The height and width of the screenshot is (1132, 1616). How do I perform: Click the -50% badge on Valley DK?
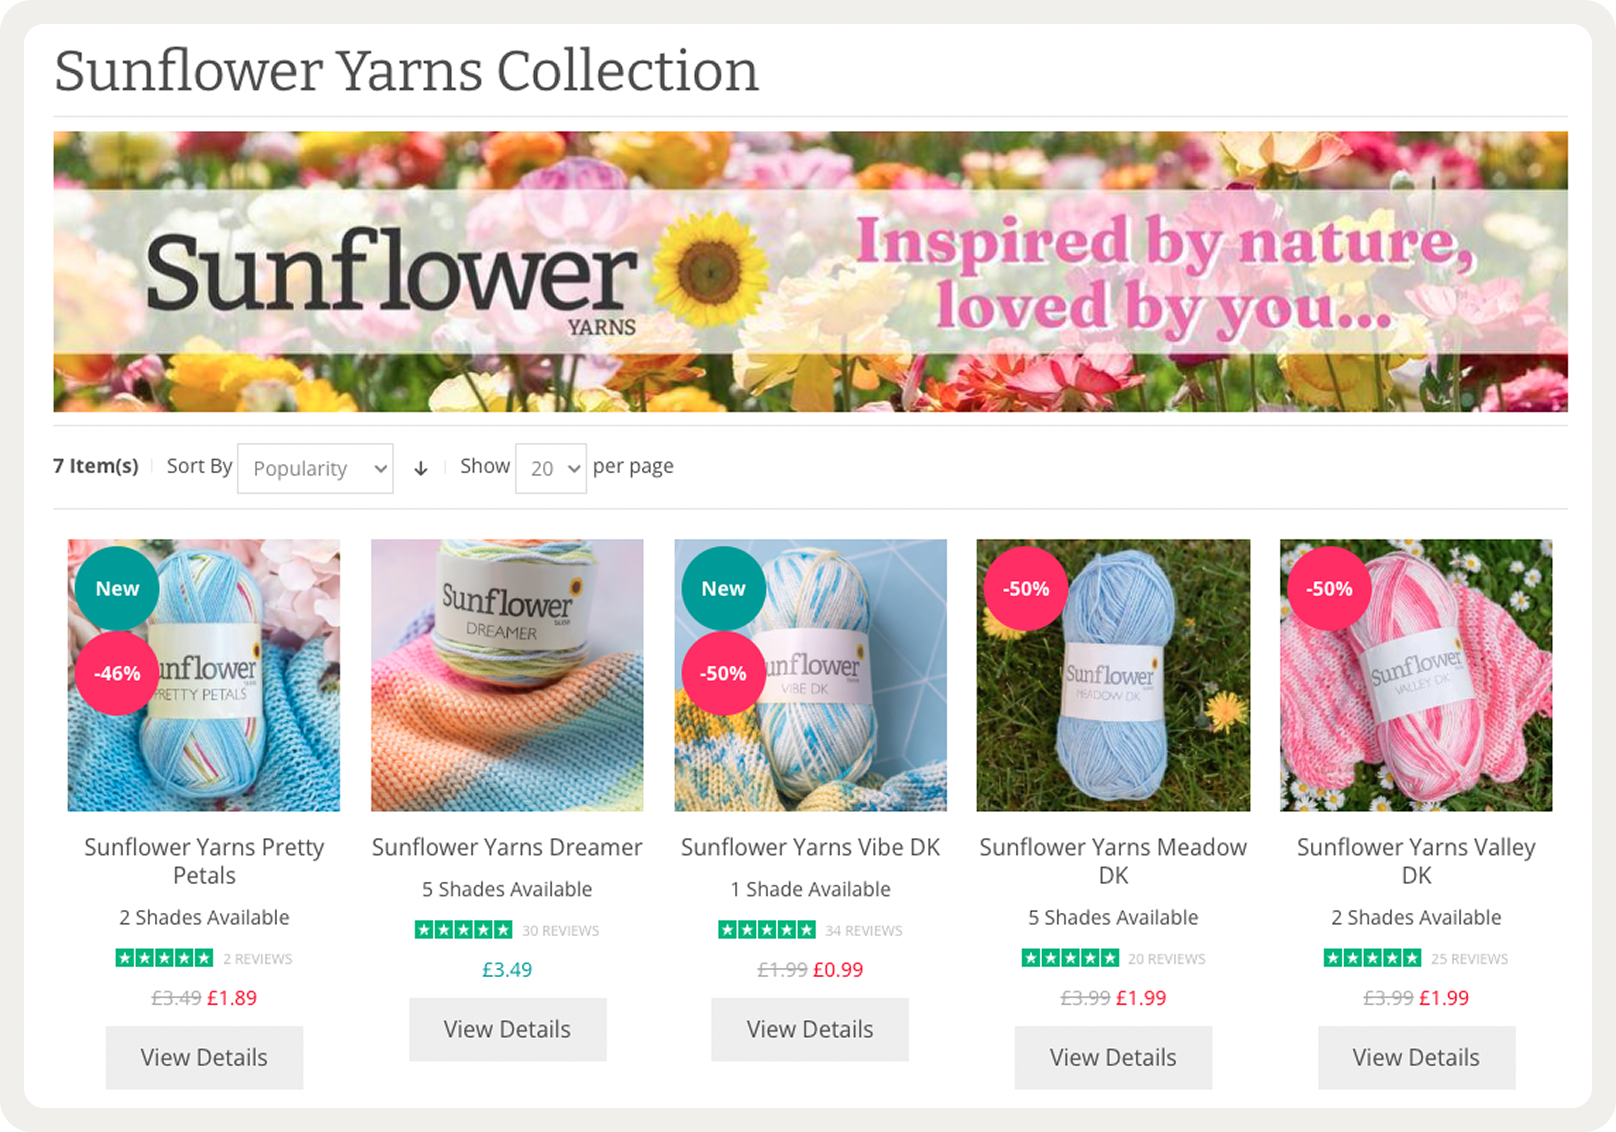click(x=1329, y=588)
